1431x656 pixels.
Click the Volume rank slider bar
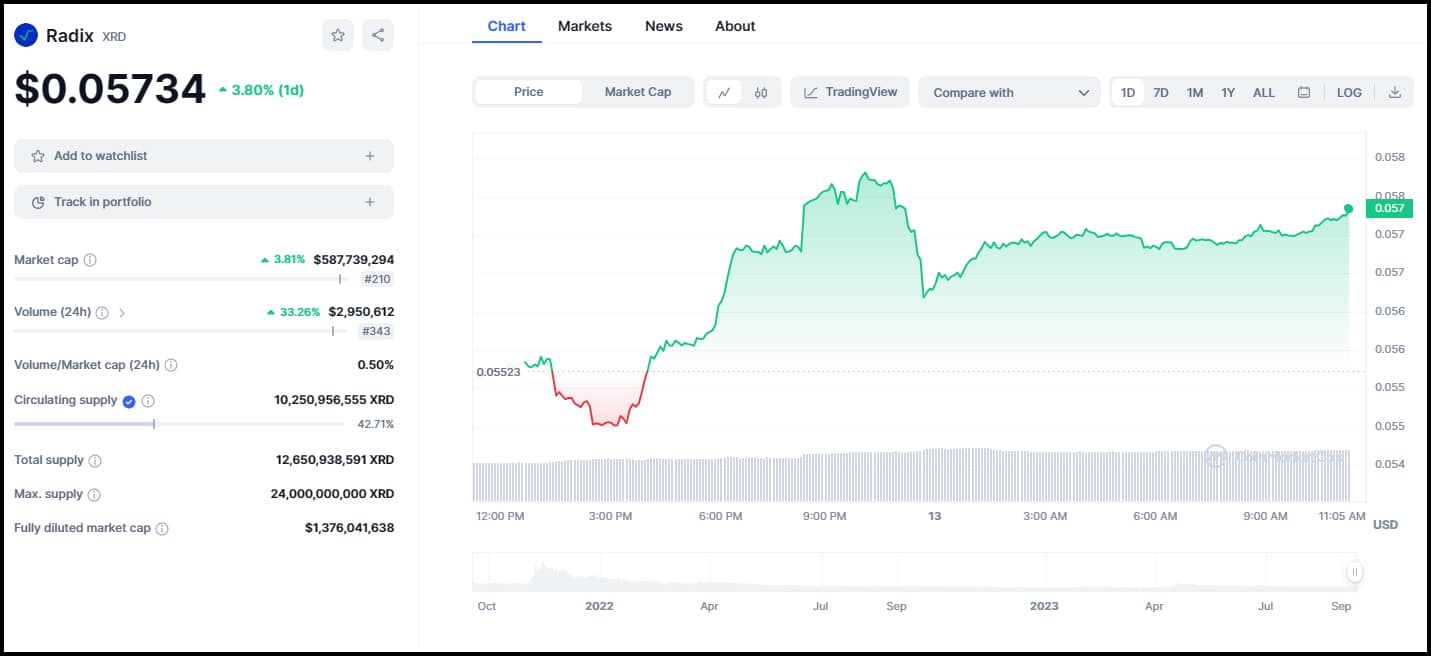(180, 331)
